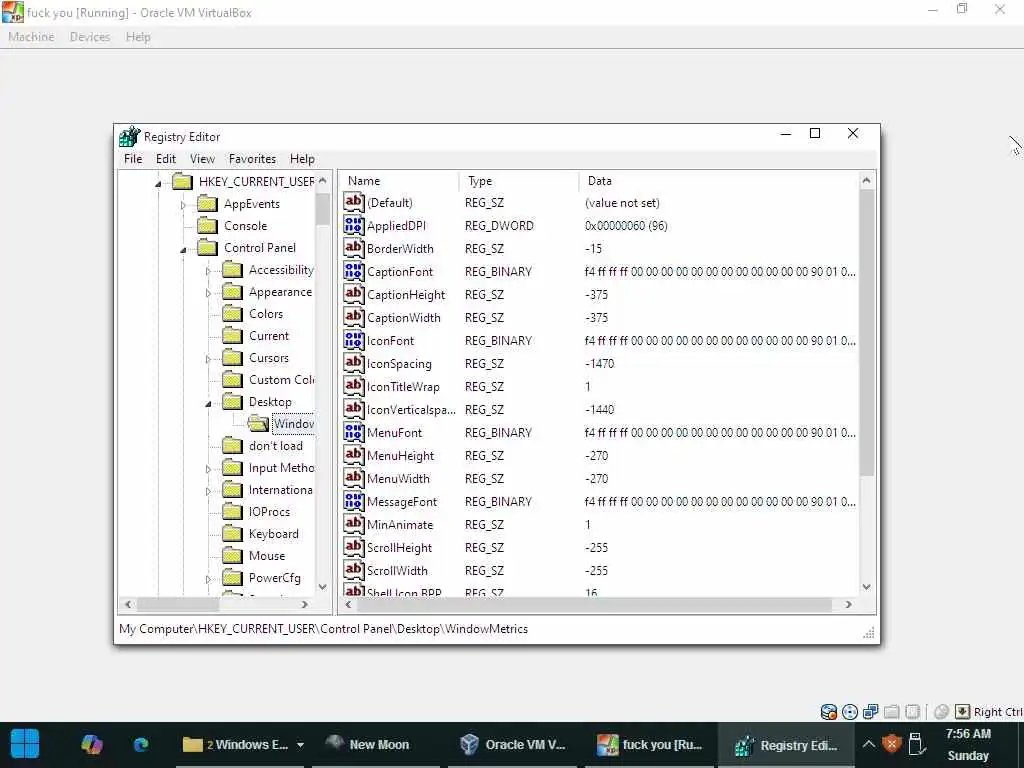Click the MinAnimate string value icon

pos(353,524)
